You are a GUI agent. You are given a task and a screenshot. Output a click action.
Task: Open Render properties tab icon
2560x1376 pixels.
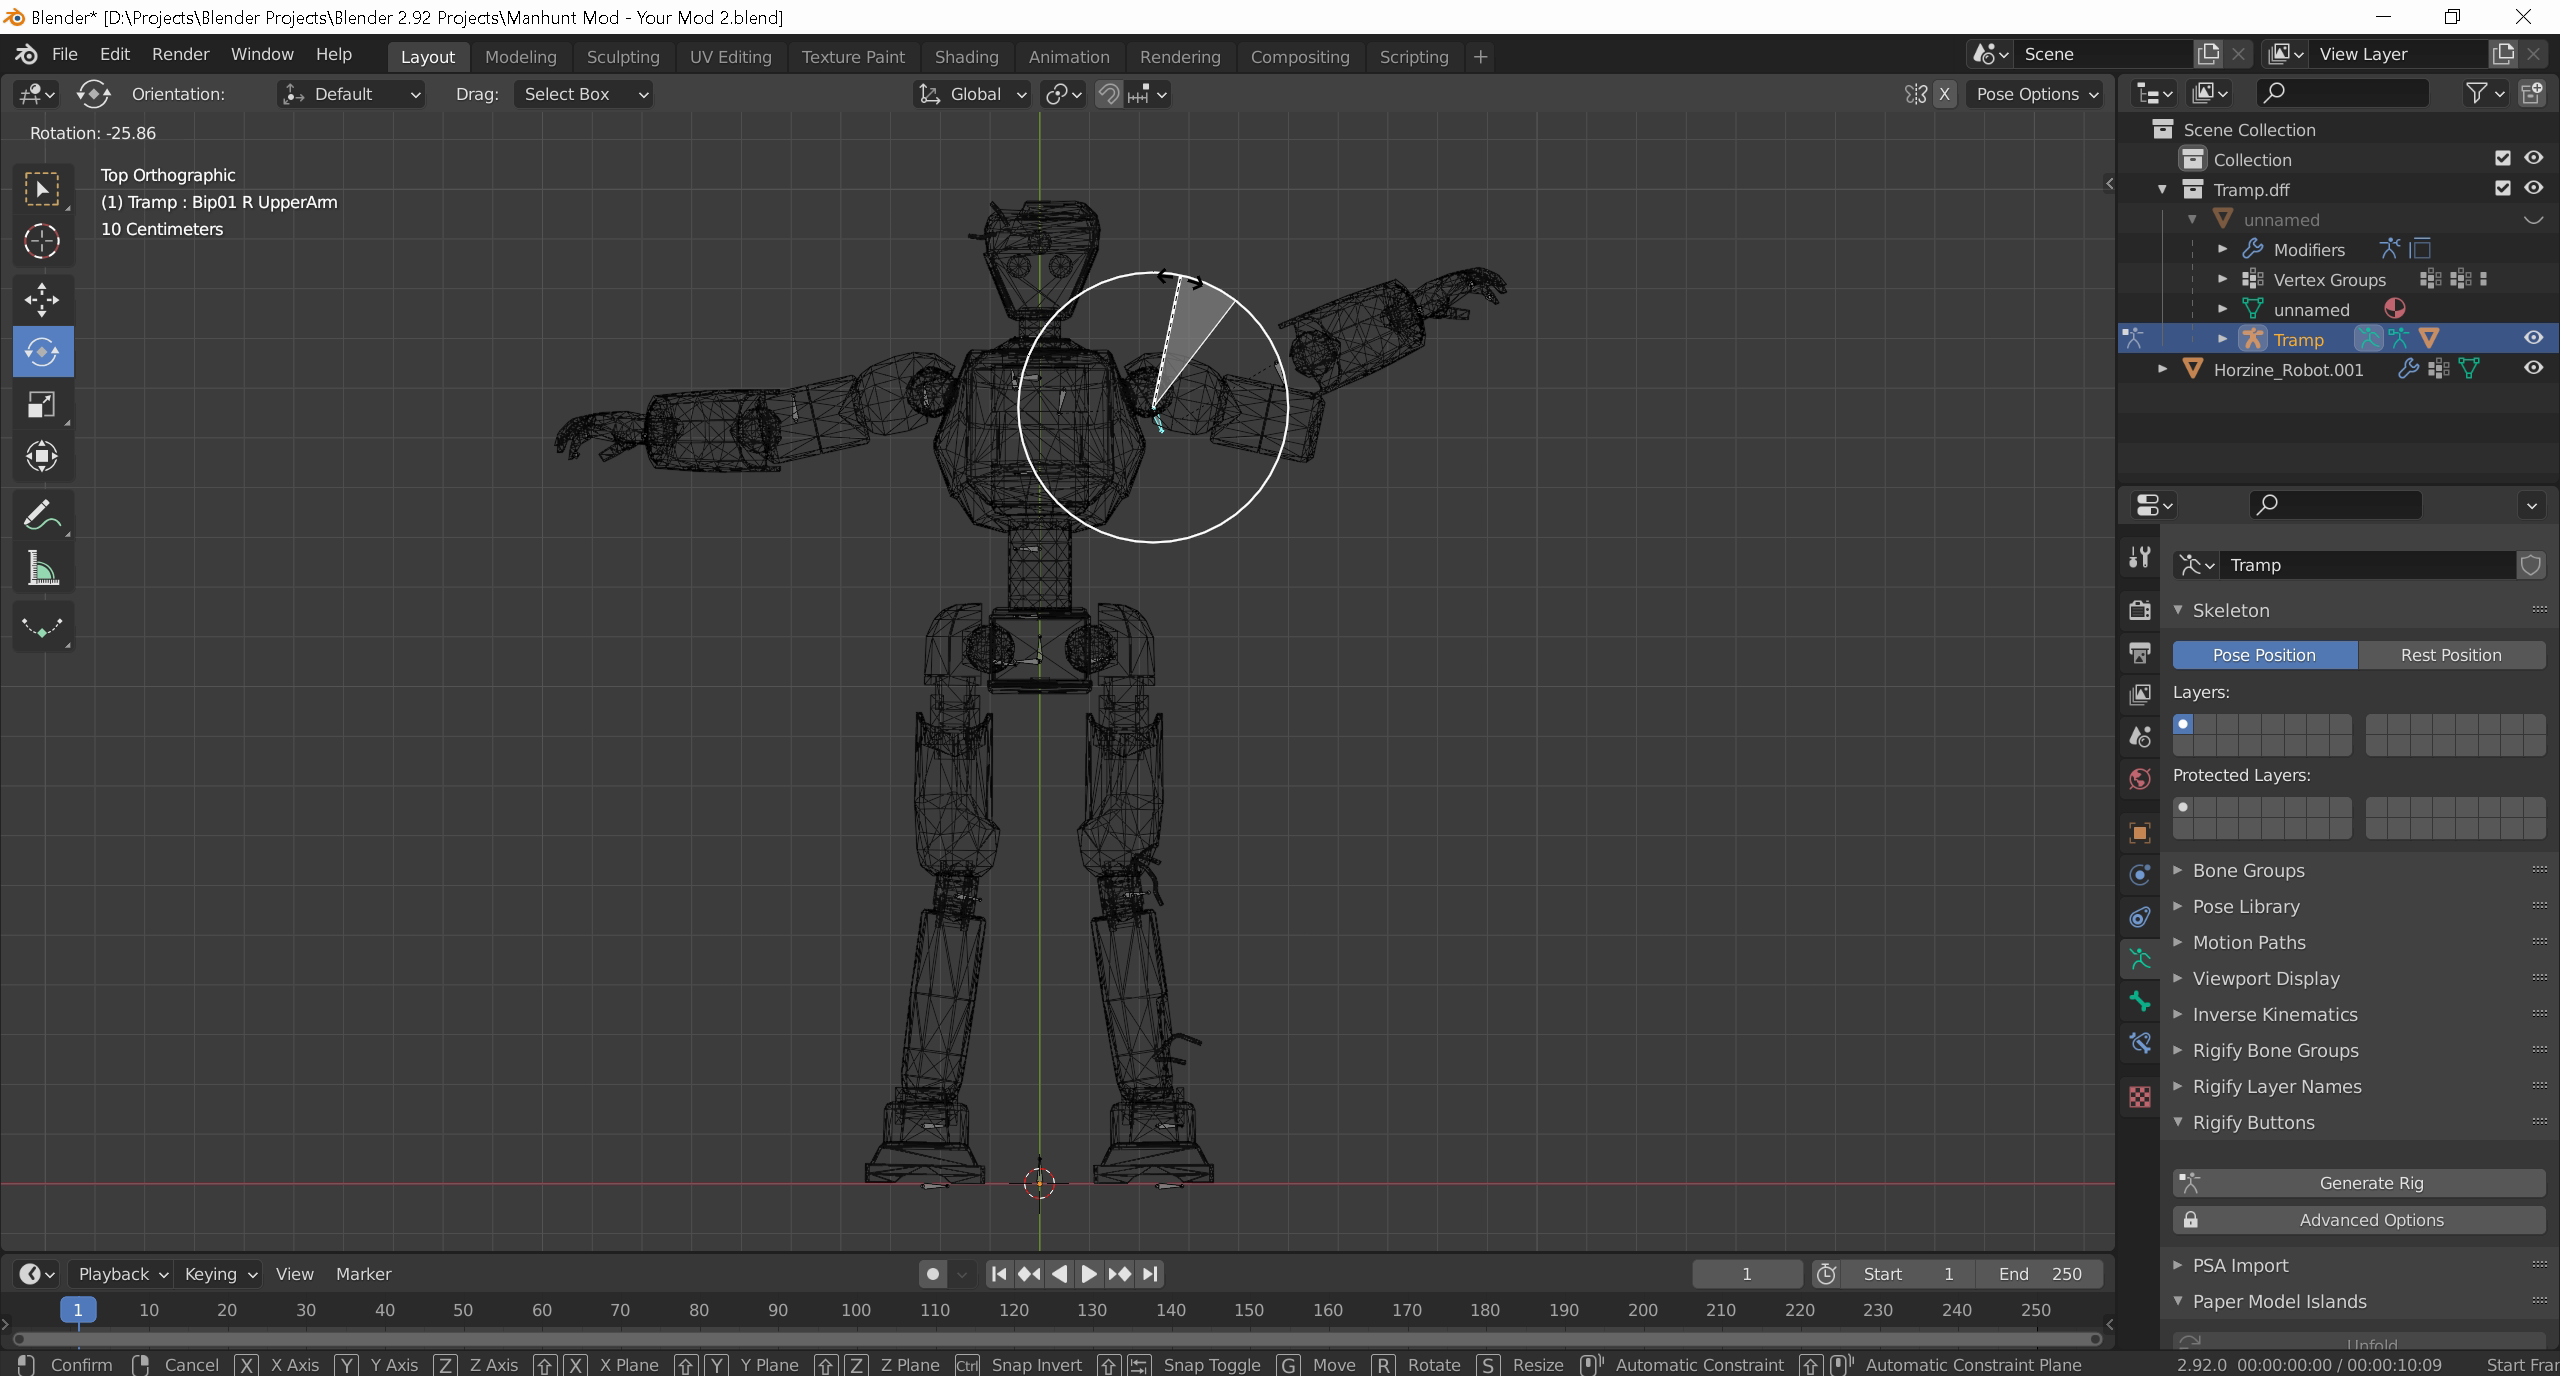pos(2140,610)
